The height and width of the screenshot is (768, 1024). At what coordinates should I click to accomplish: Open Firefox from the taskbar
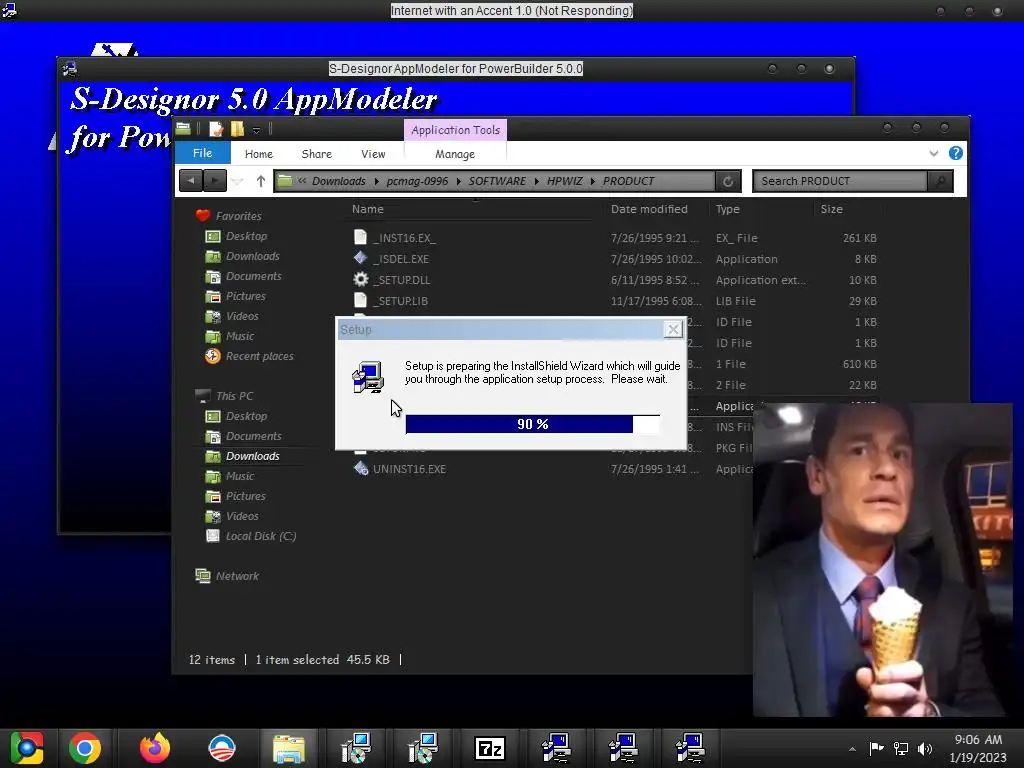[155, 748]
